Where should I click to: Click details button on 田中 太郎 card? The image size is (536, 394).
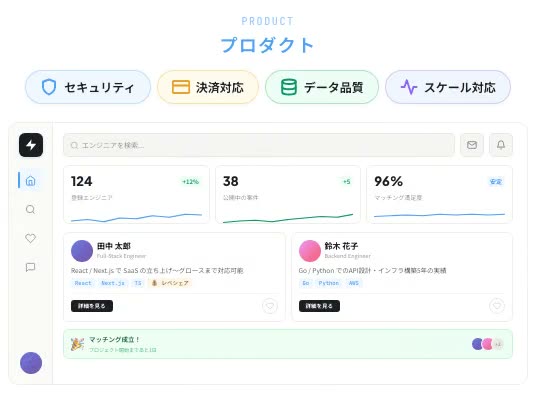[92, 306]
